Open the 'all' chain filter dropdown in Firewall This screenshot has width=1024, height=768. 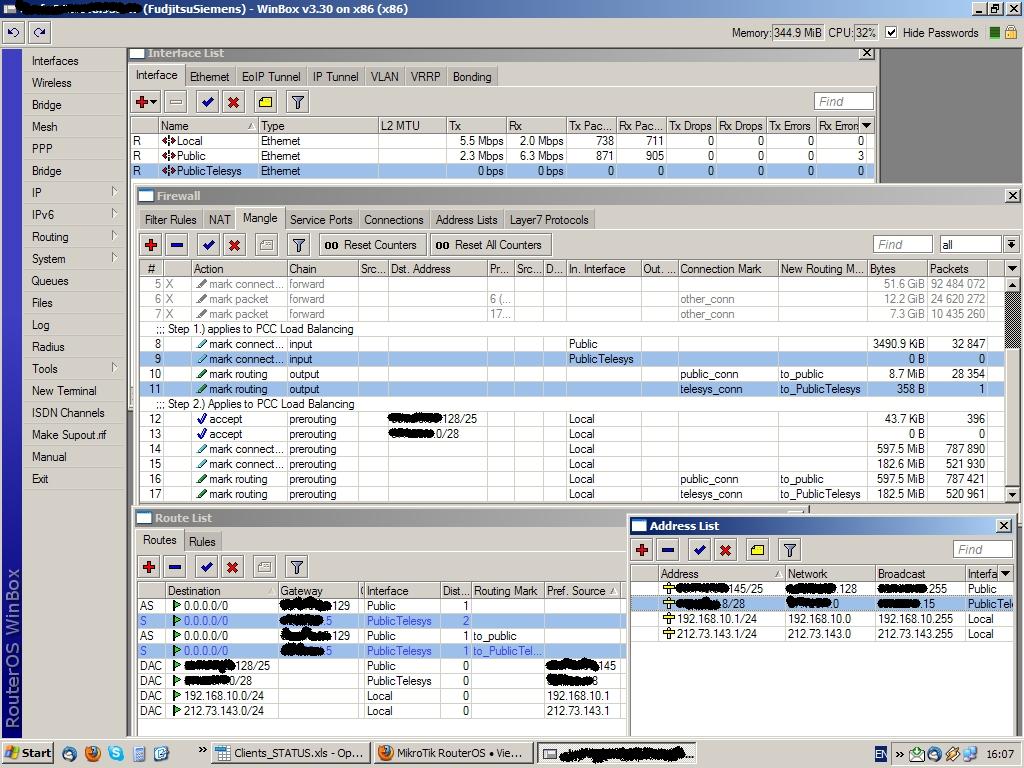1011,245
